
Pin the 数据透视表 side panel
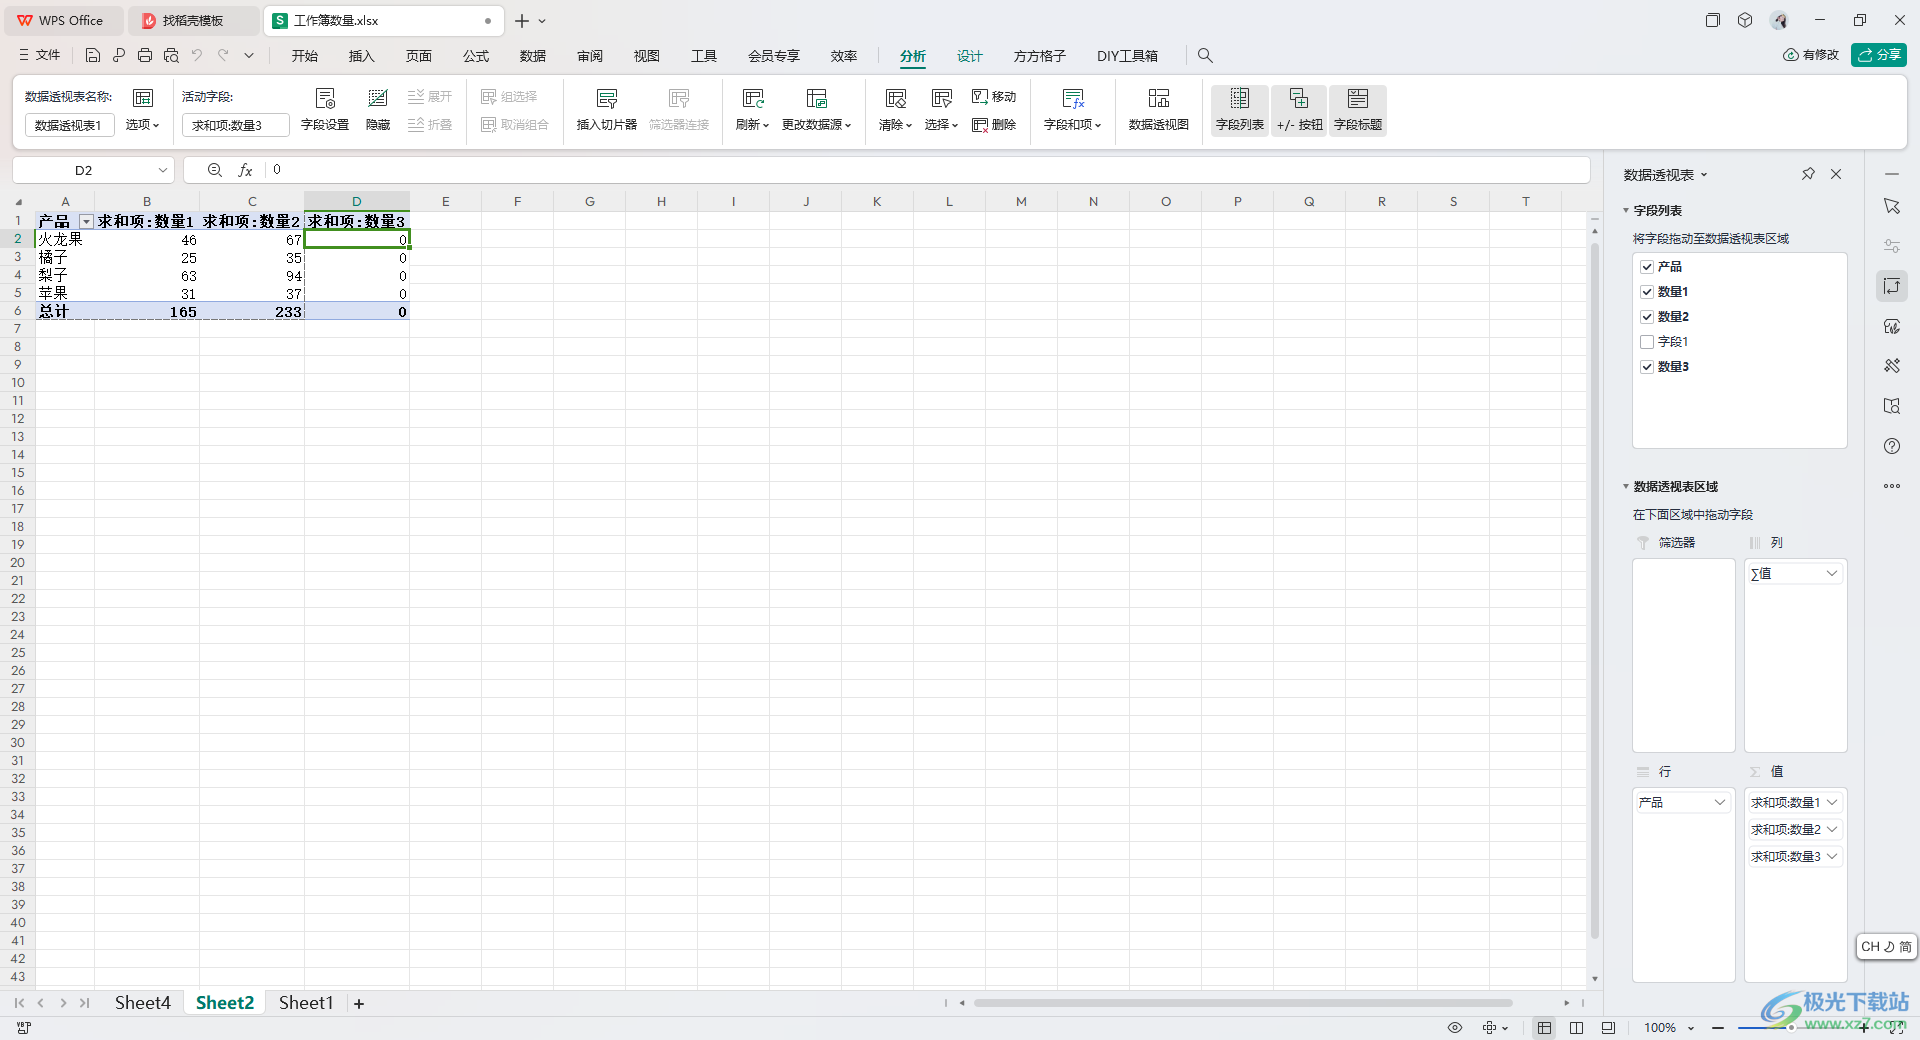click(1808, 174)
